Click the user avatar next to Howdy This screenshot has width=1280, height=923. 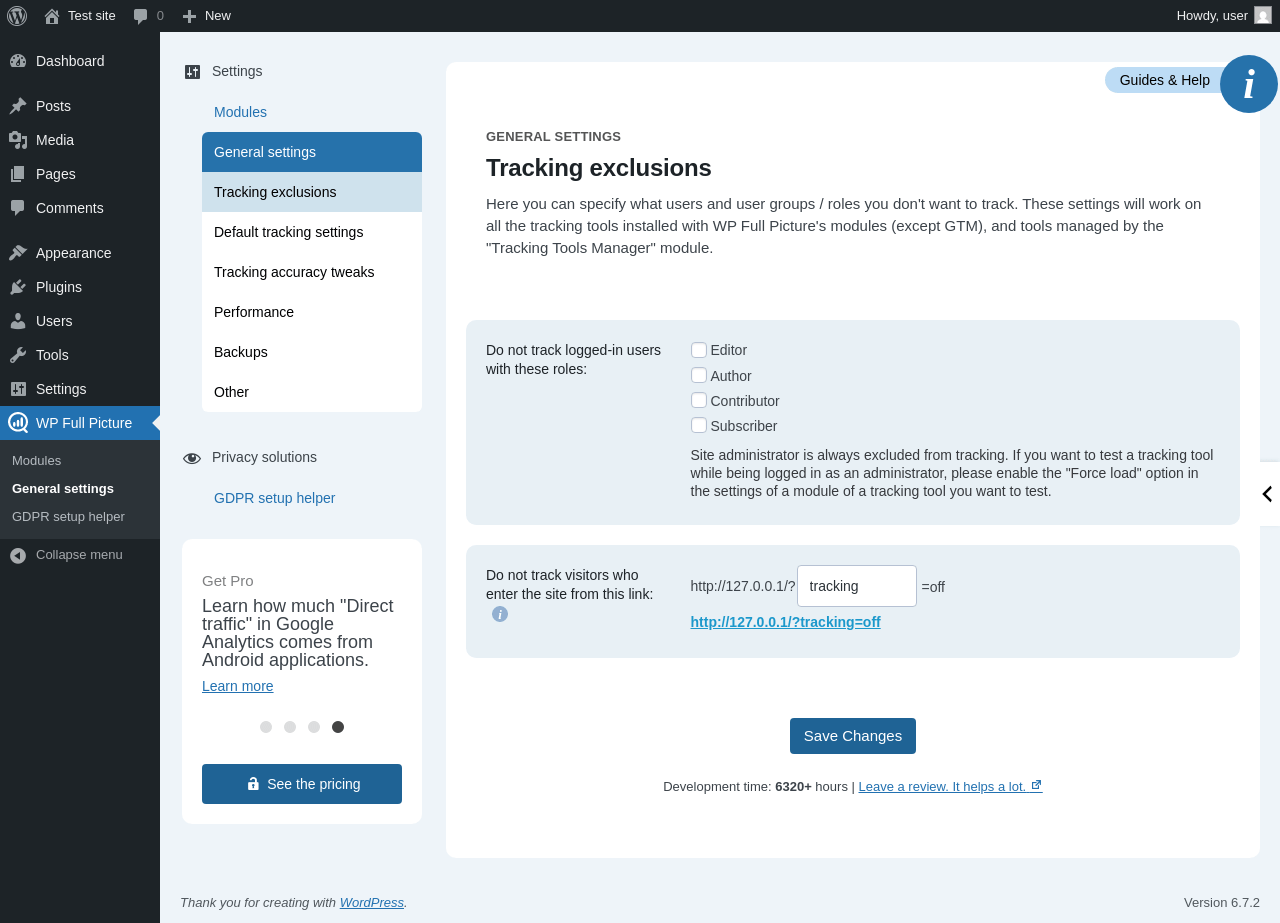coord(1263,15)
